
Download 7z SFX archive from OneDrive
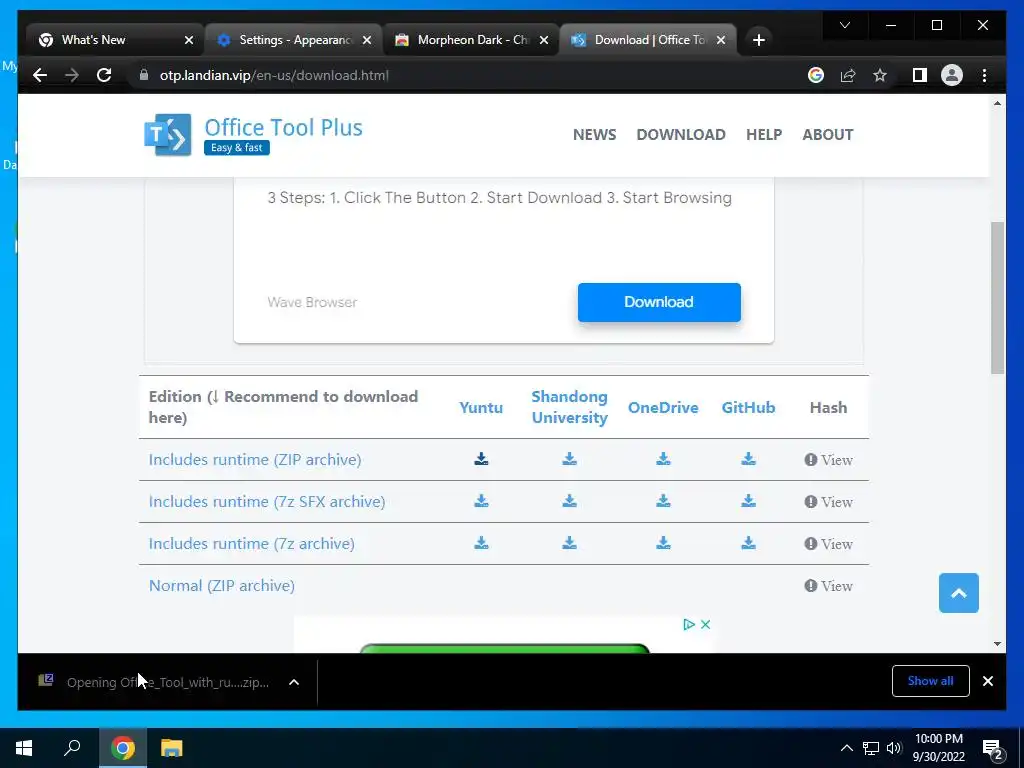664,501
